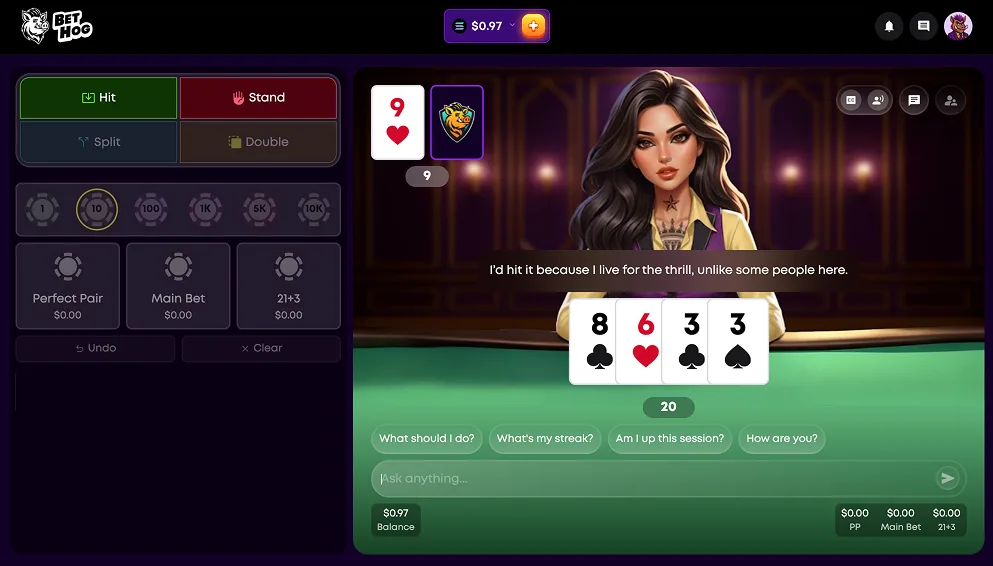Viewport: 993px width, 566px height.
Task: Open the notifications bell icon
Action: coord(889,26)
